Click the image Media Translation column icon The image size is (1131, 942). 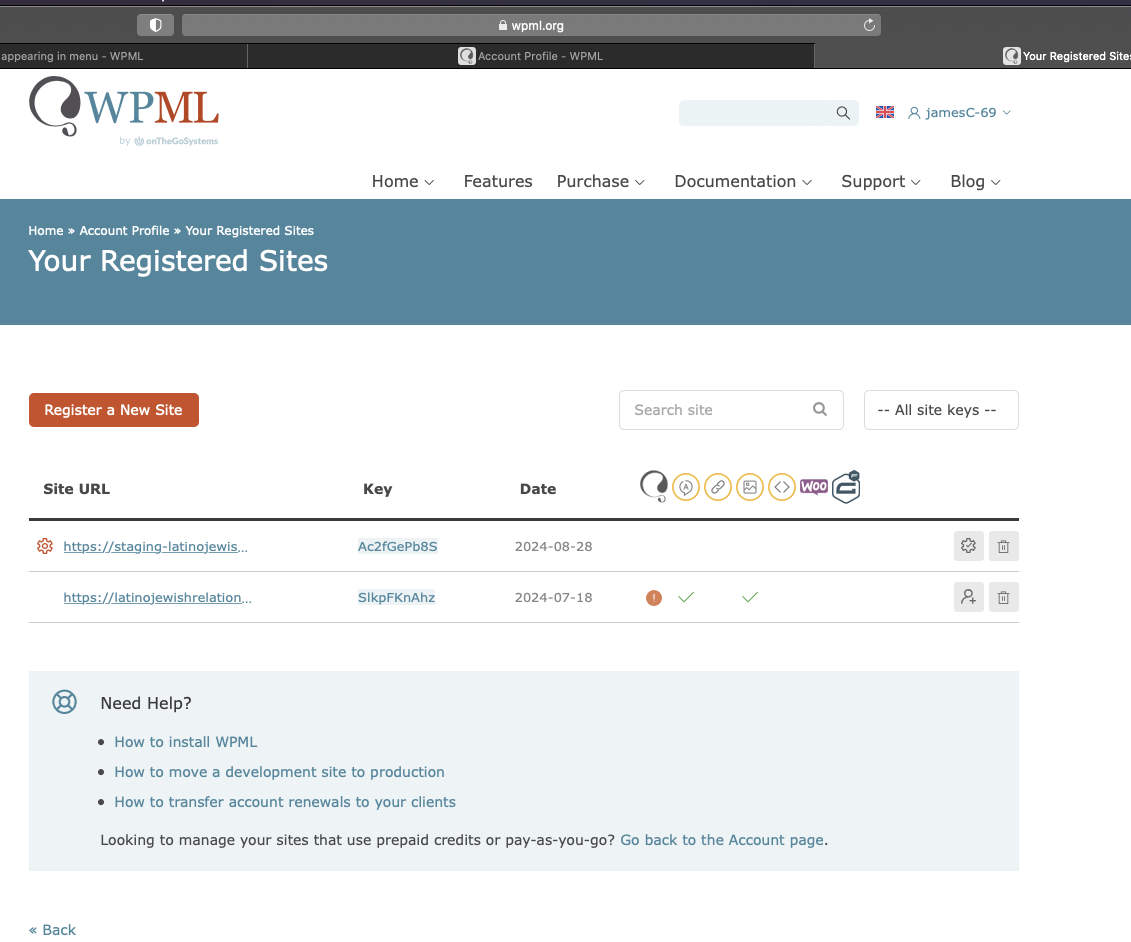tap(750, 488)
